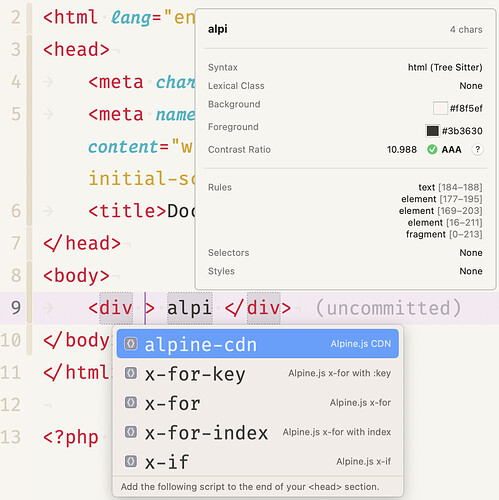
Task: Click line number 13 in gutter
Action: click(11, 437)
